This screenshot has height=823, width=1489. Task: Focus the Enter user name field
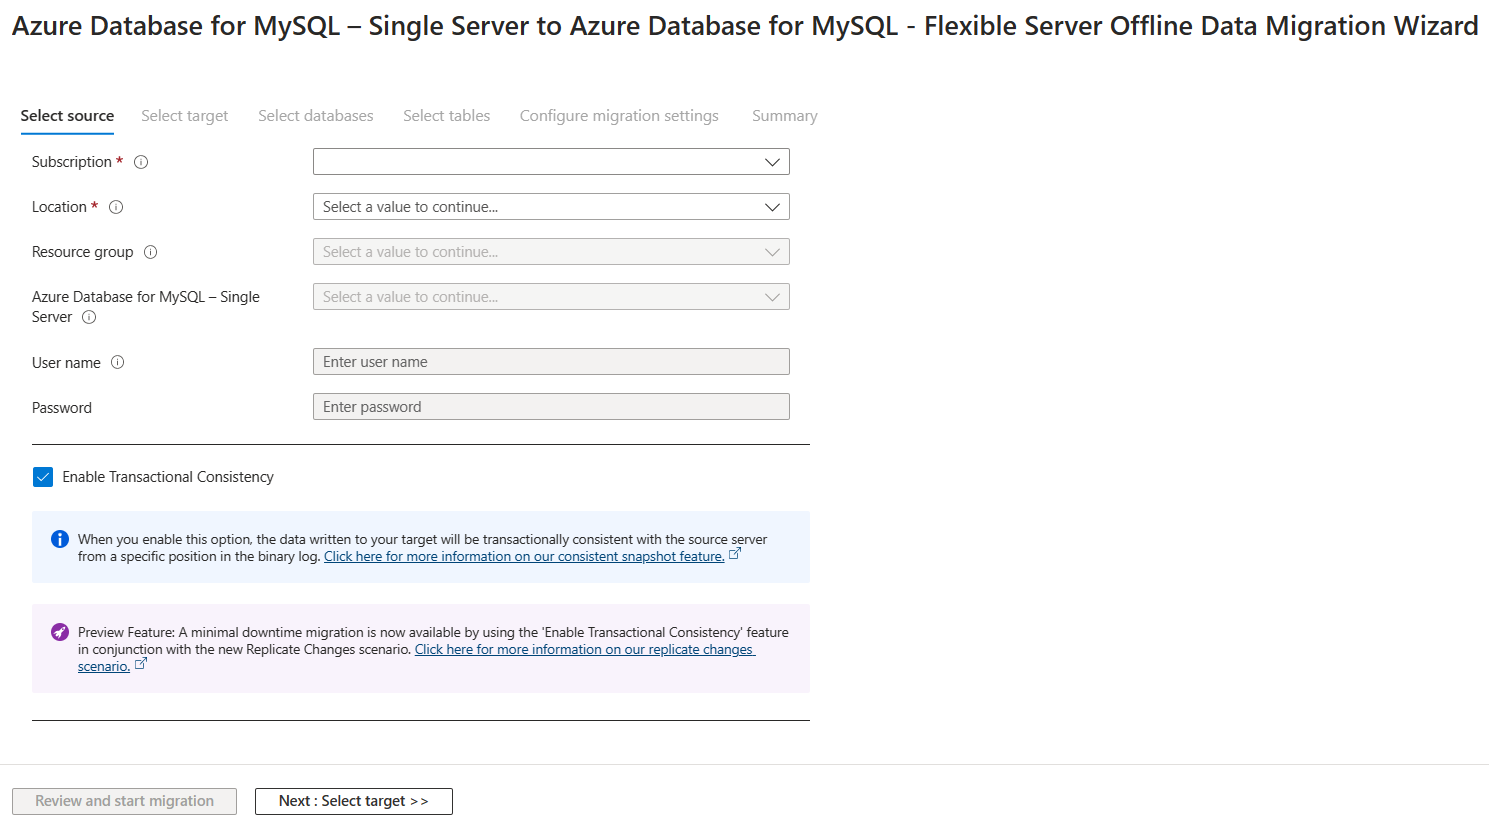tap(551, 362)
